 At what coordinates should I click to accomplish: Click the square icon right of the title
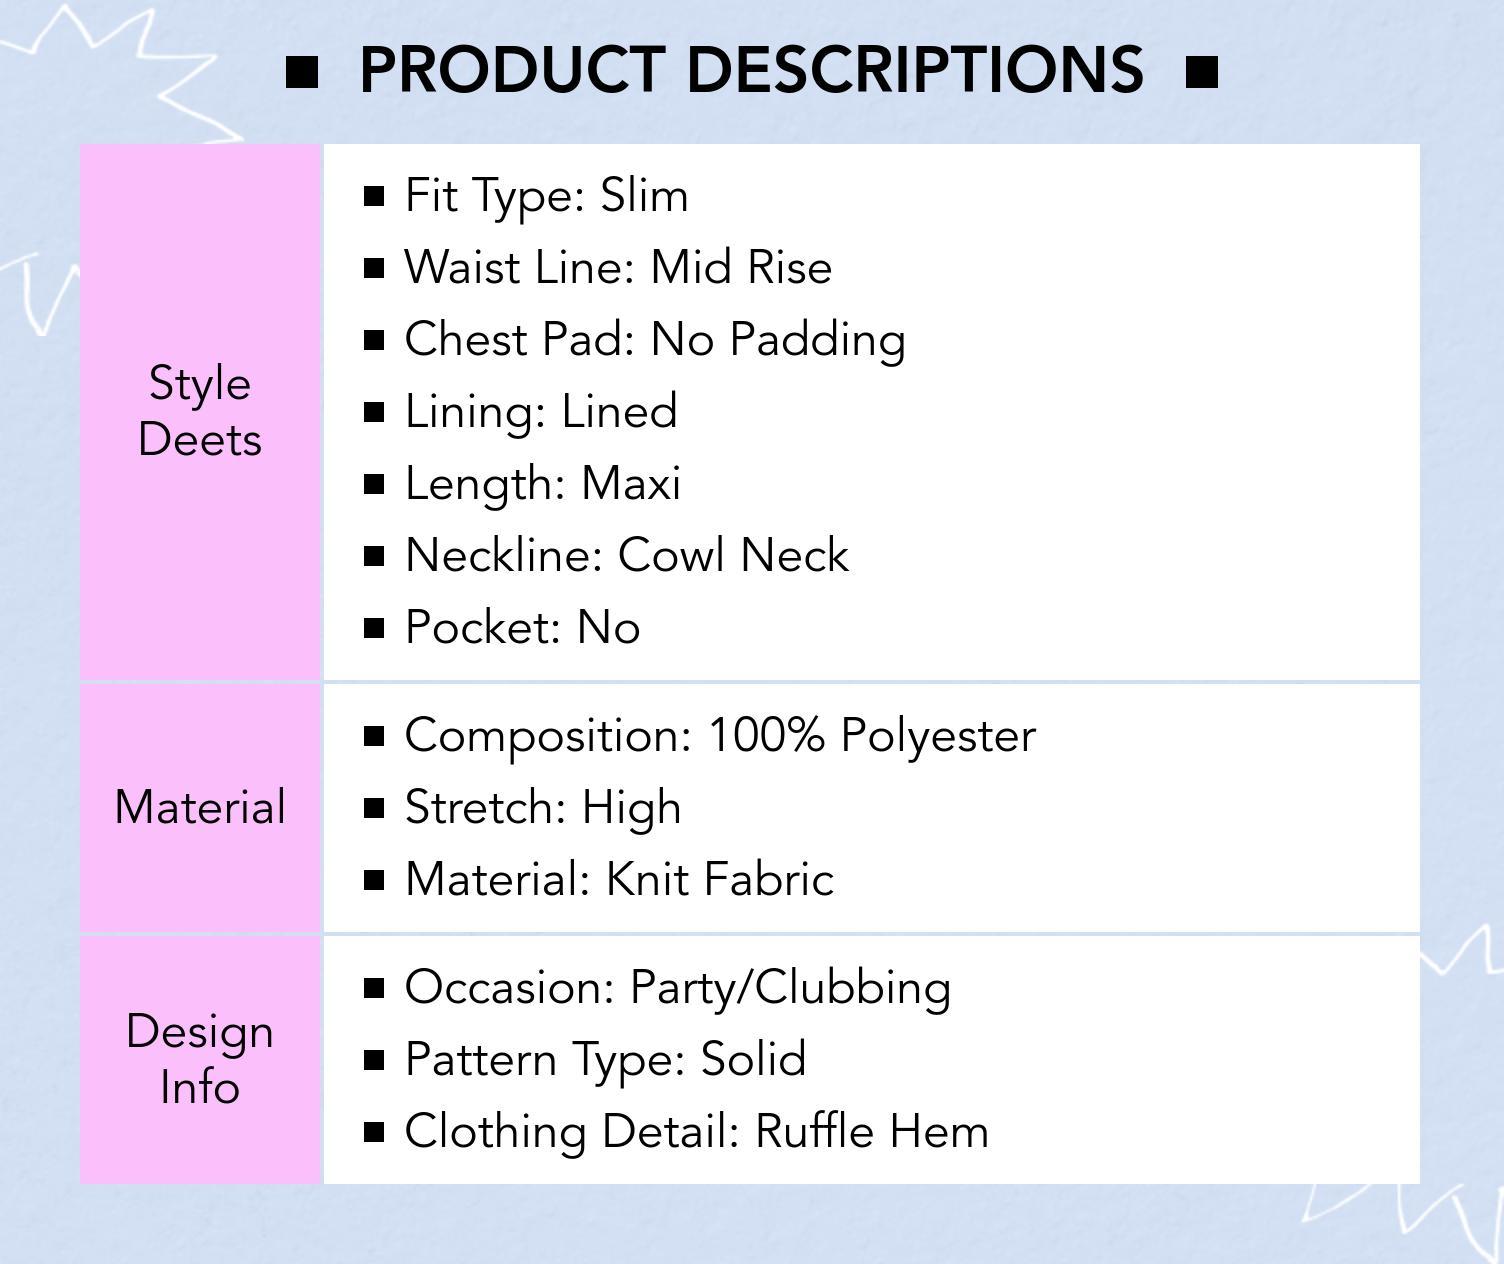tap(1201, 72)
